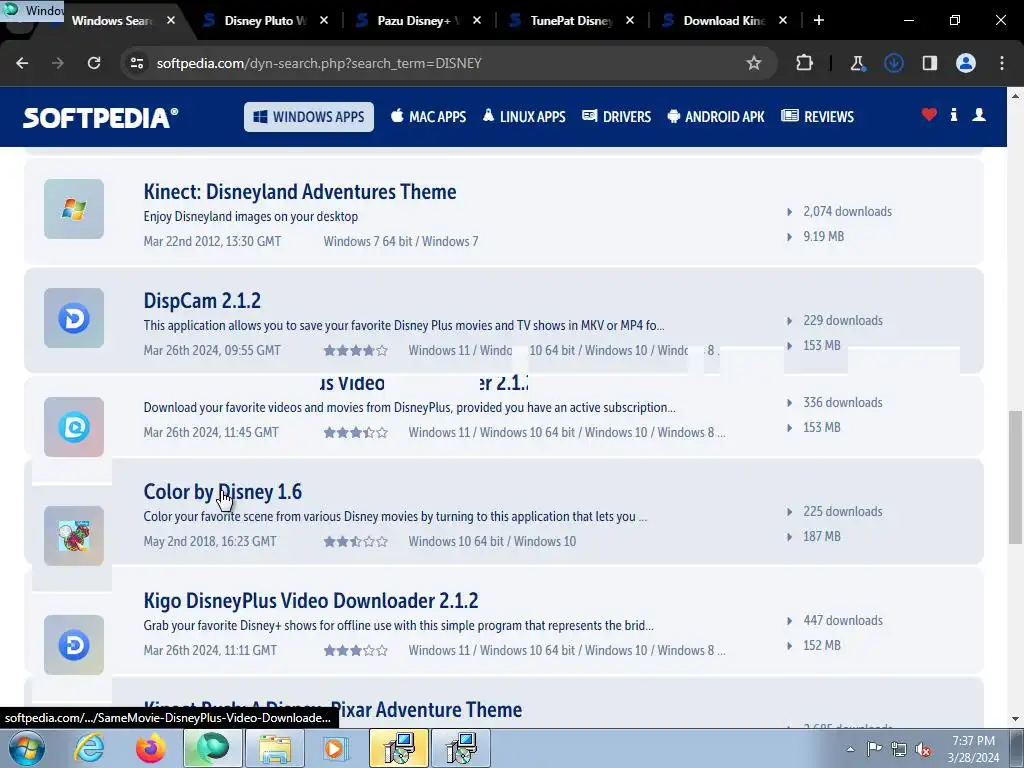Open network tray icon
The width and height of the screenshot is (1024, 768).
[x=899, y=749]
